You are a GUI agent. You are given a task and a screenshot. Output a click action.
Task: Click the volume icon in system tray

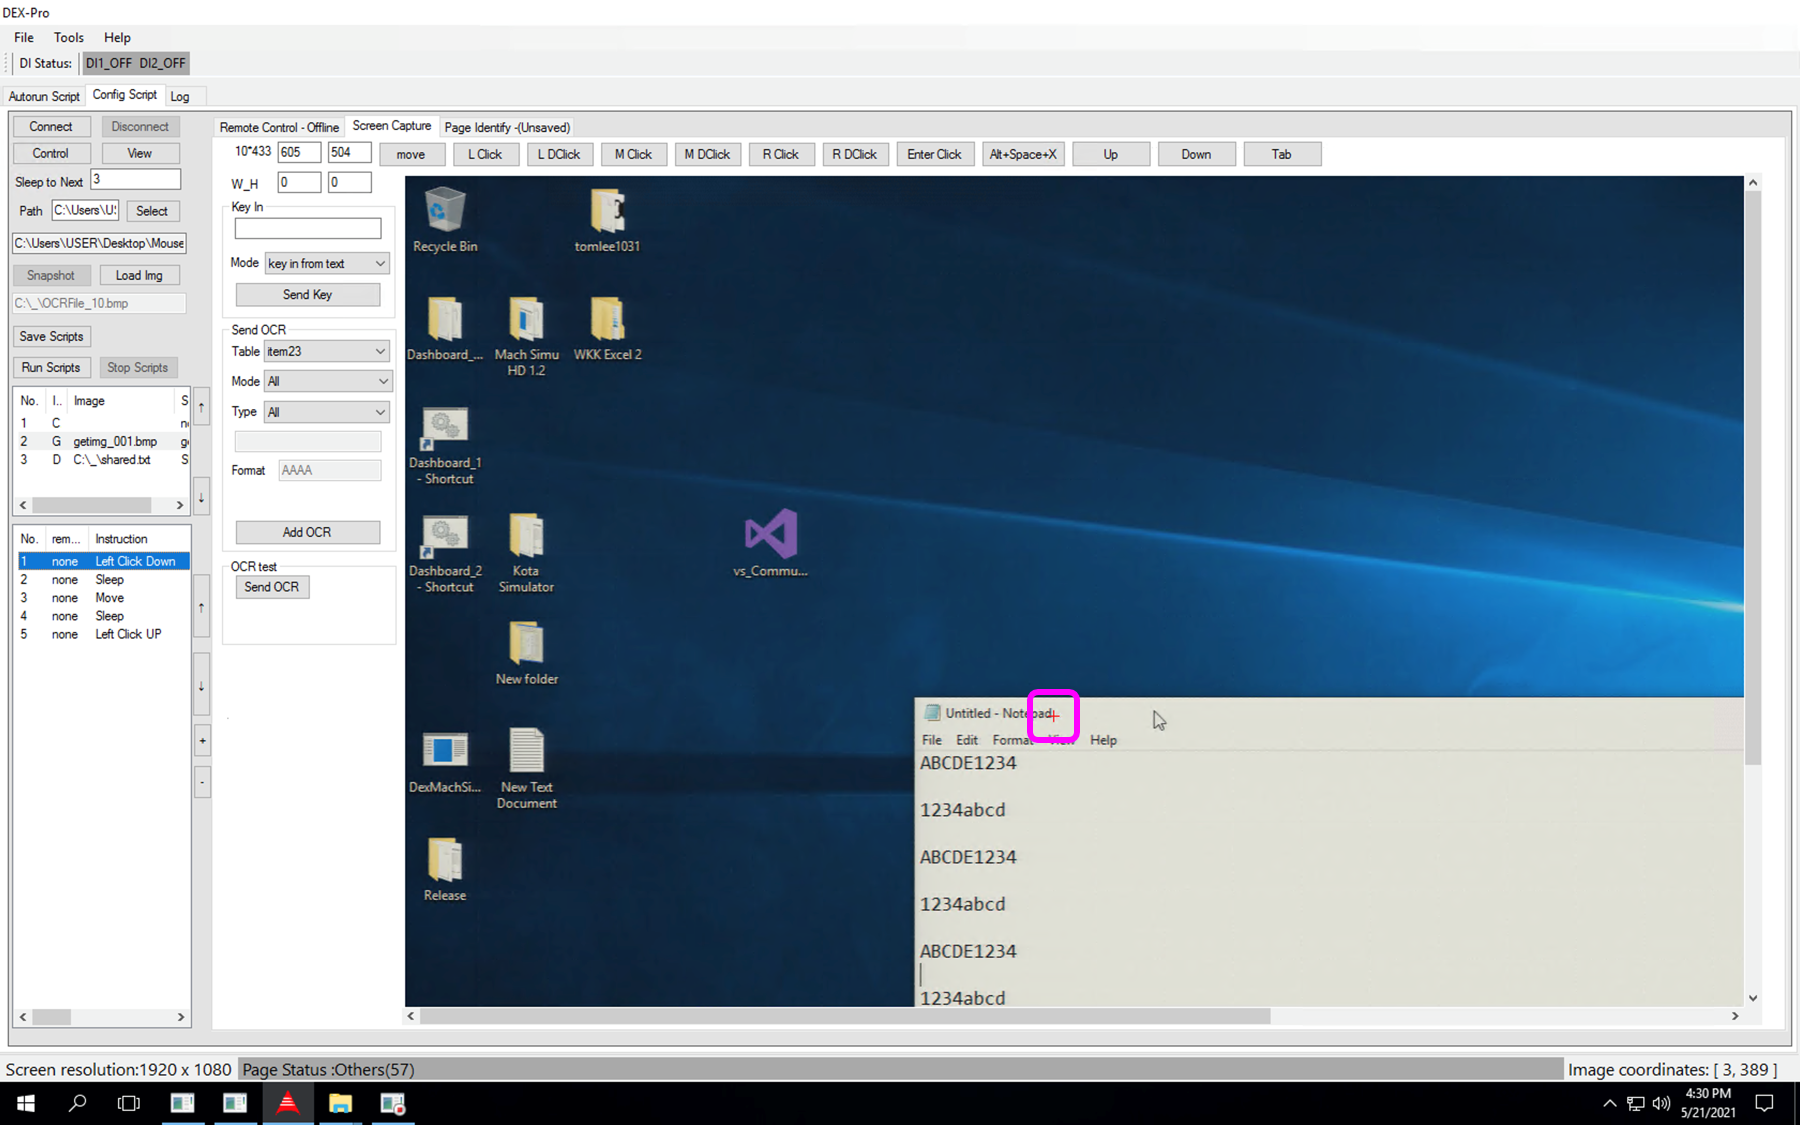[x=1661, y=1103]
